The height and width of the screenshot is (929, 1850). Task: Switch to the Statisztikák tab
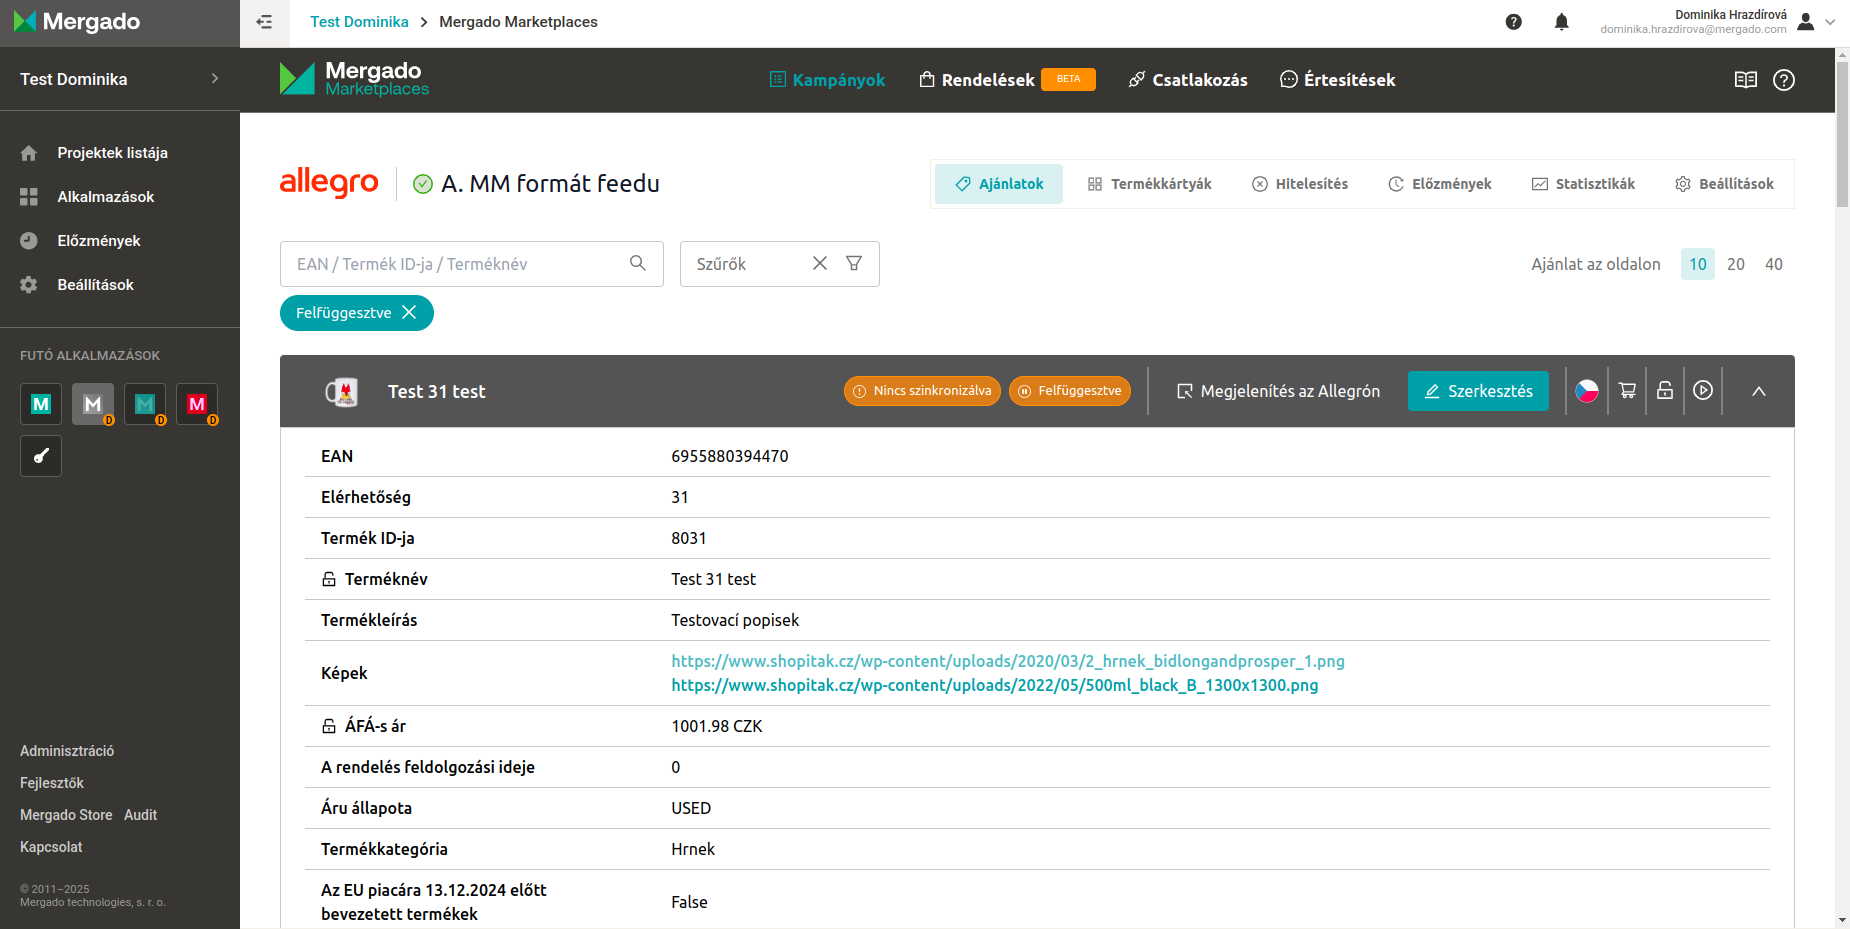1584,184
